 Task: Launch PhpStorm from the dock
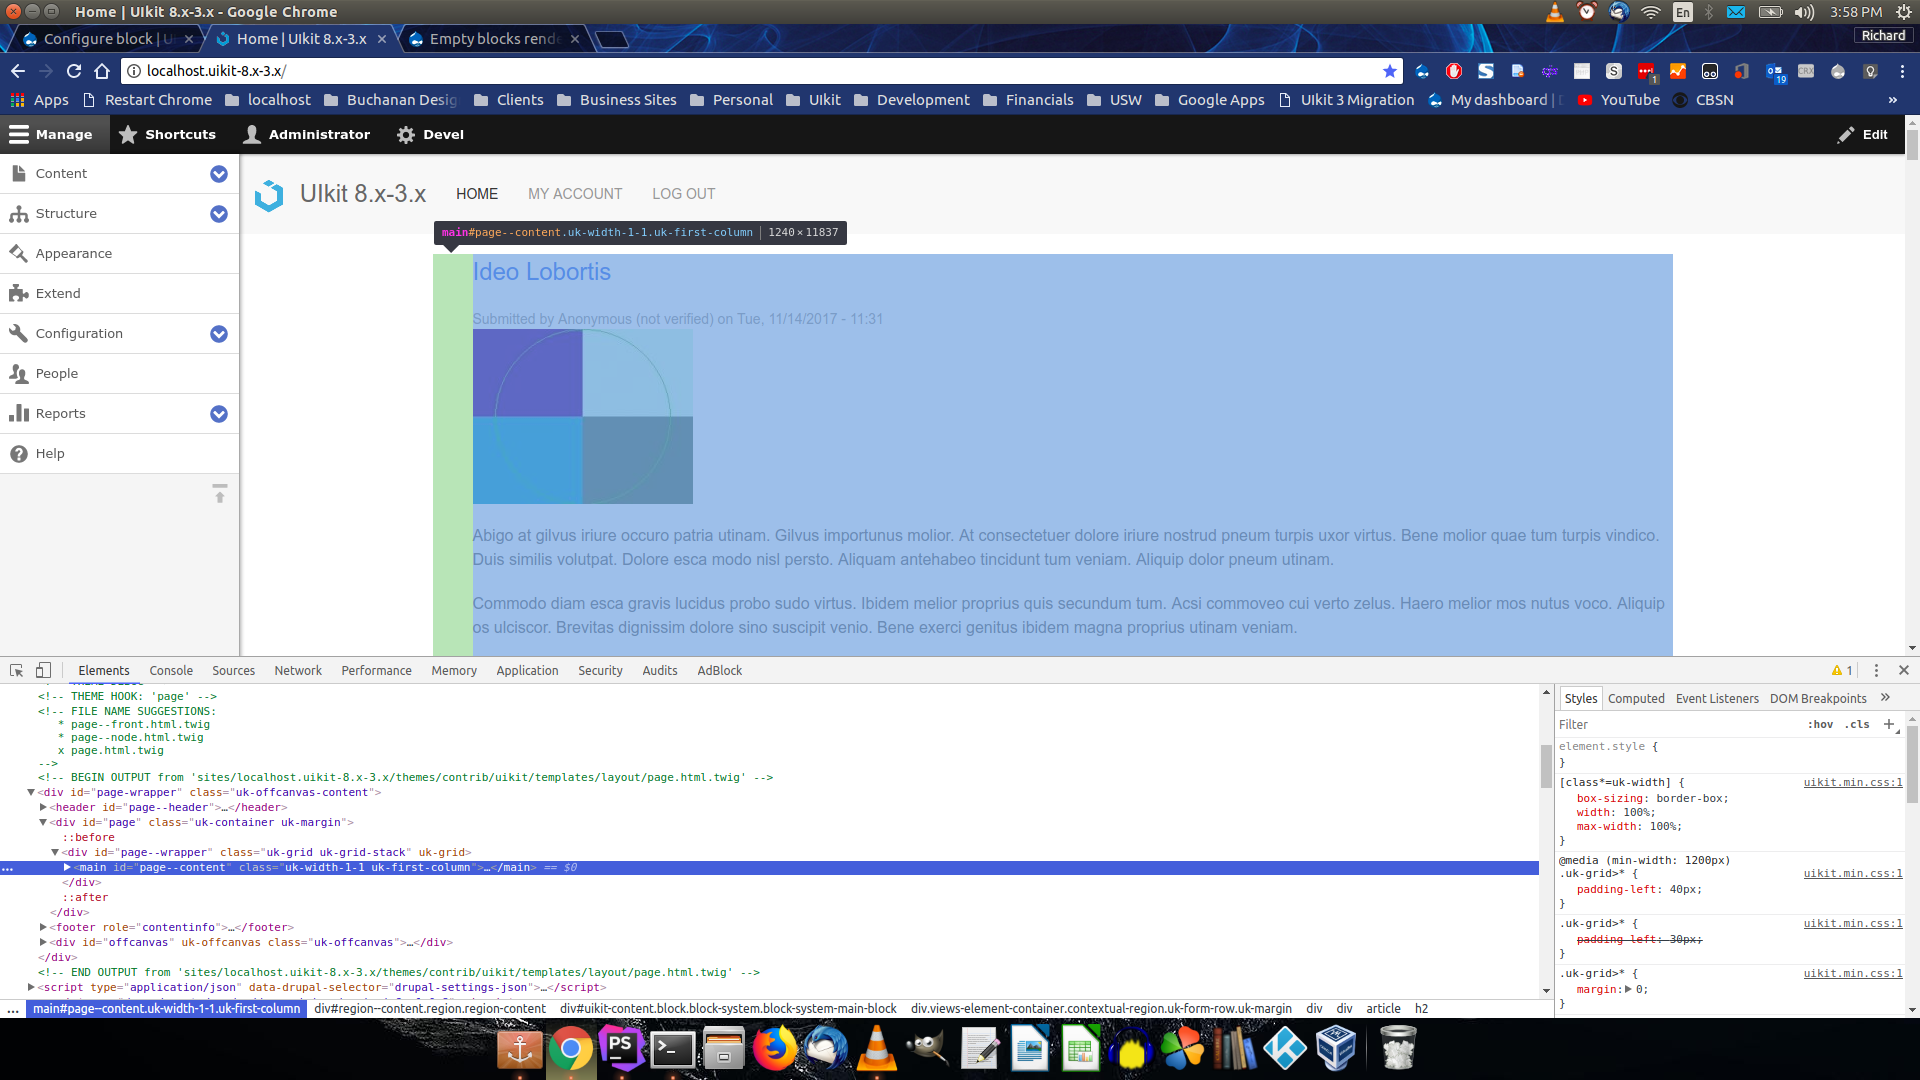tap(621, 1048)
